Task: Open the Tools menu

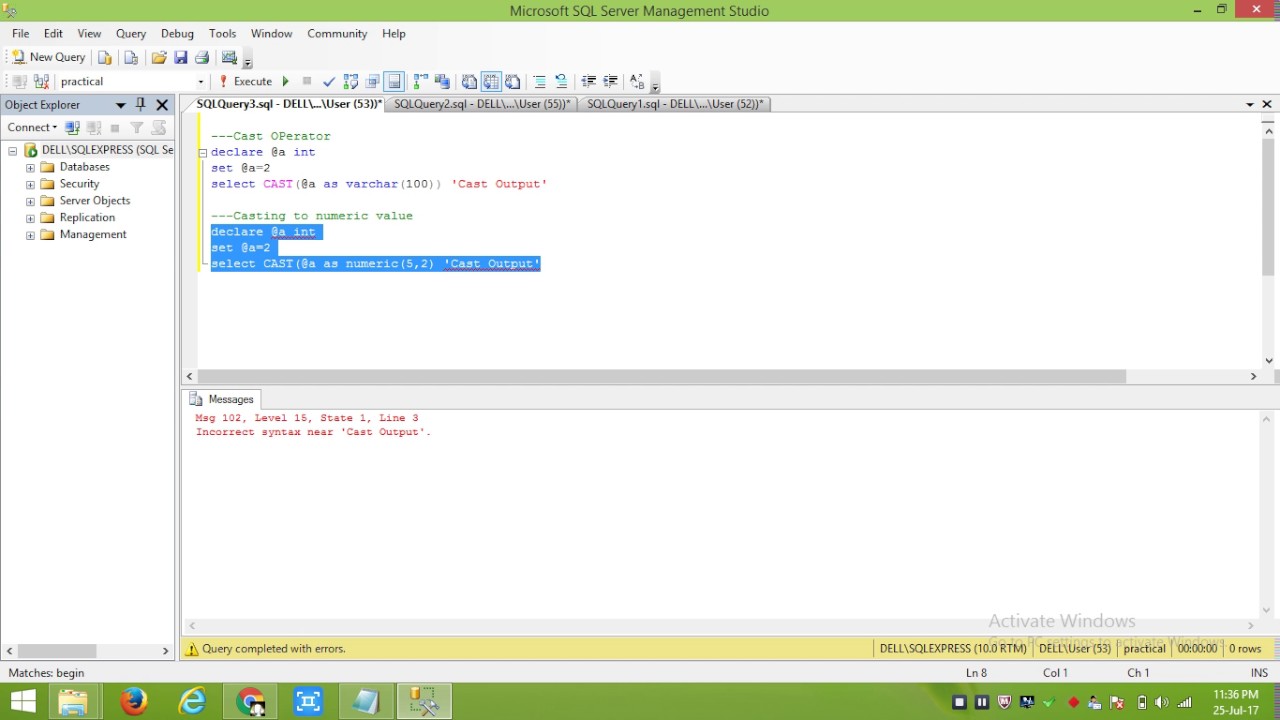Action: 222,33
